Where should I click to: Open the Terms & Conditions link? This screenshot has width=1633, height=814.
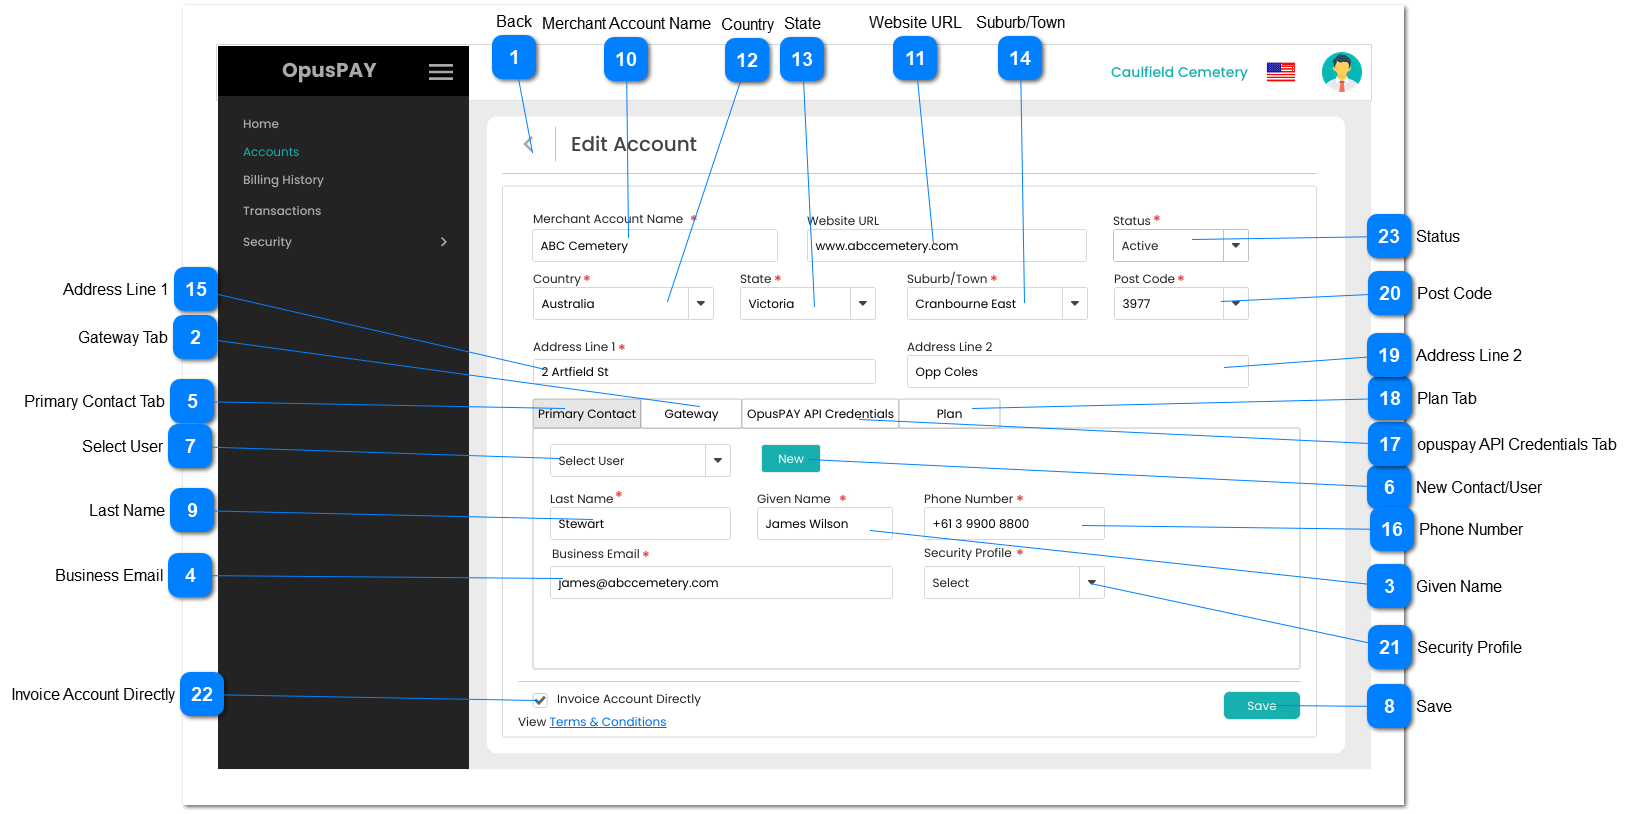point(607,722)
